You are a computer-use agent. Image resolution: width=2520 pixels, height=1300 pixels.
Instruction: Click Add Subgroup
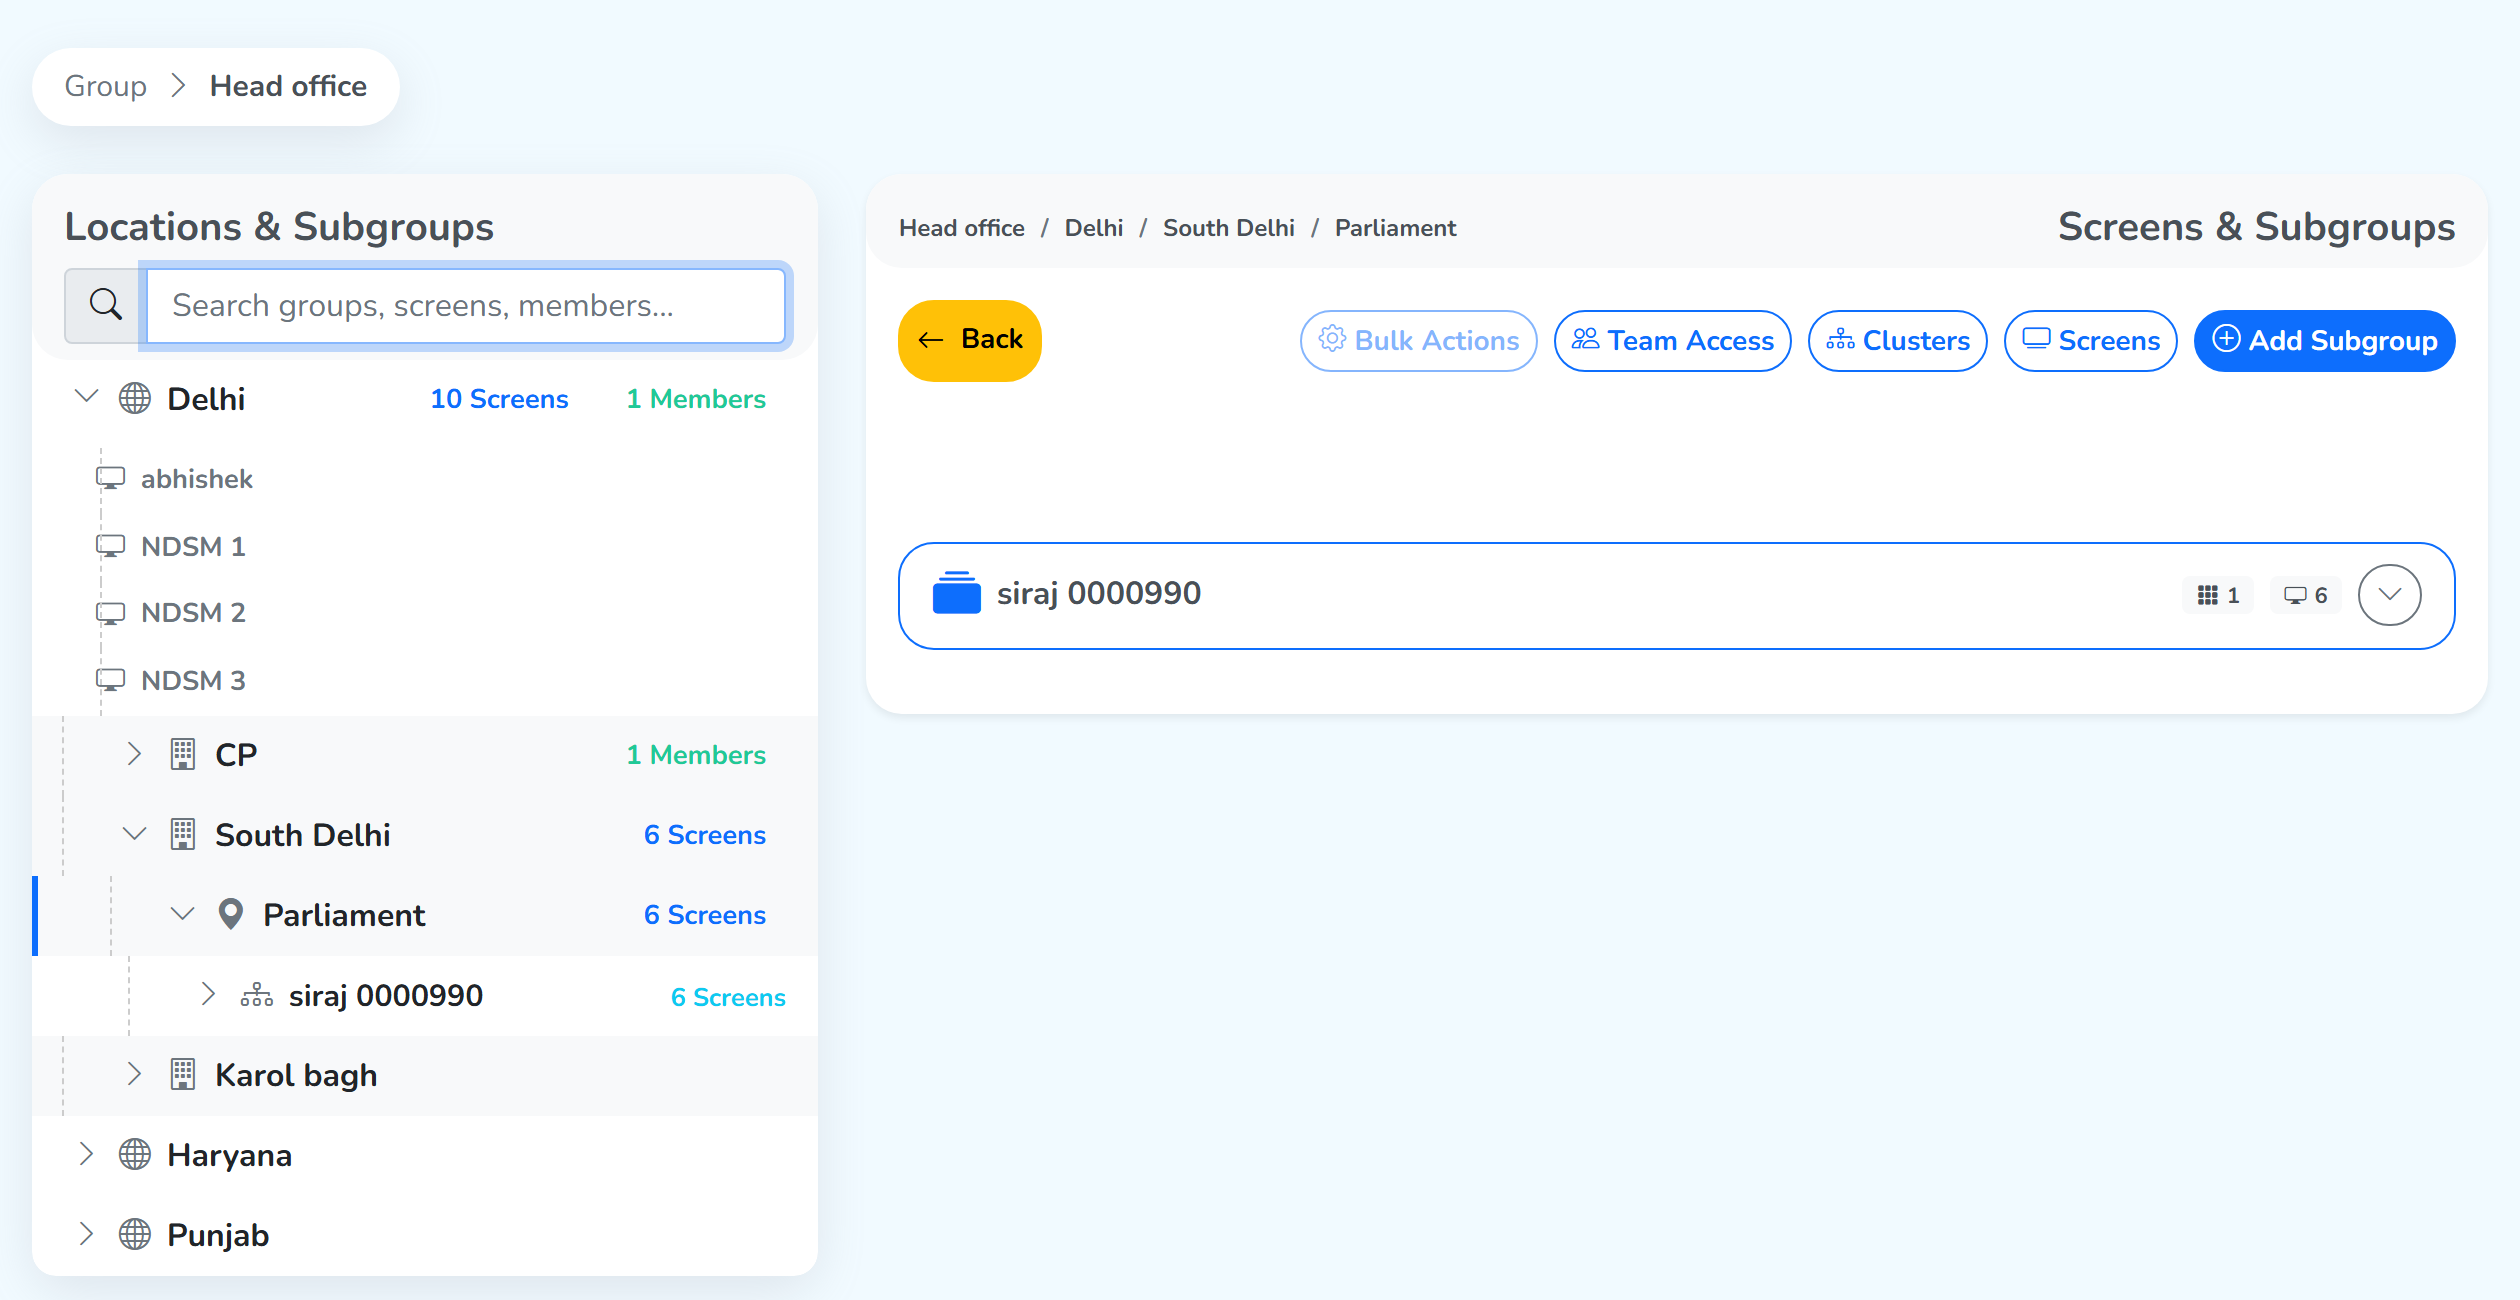[2324, 341]
